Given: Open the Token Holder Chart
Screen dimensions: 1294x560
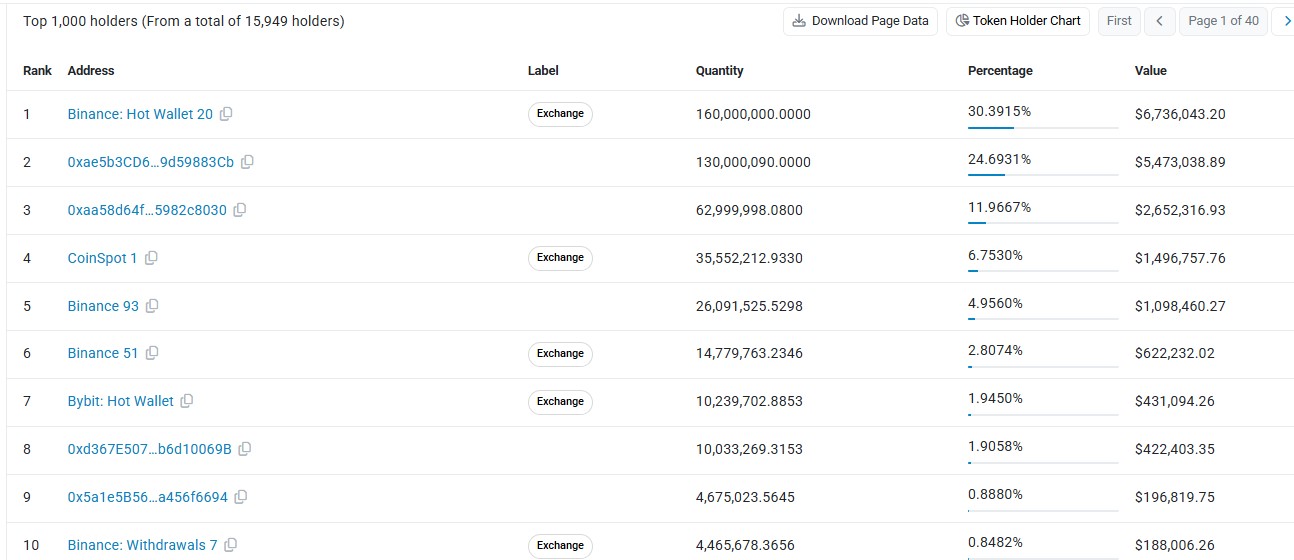Looking at the screenshot, I should 1018,21.
